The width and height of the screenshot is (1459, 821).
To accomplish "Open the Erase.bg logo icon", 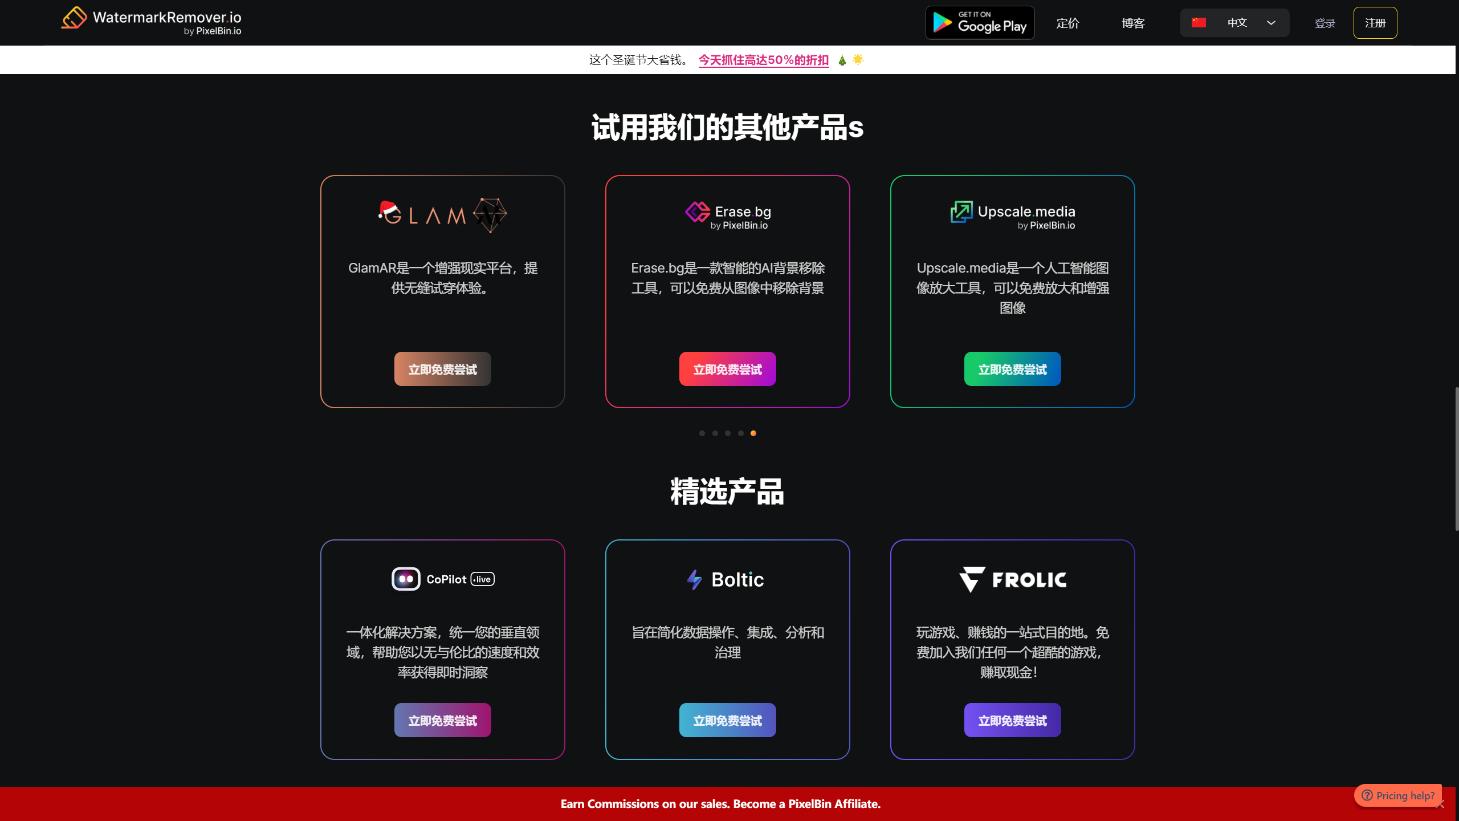I will coord(697,211).
